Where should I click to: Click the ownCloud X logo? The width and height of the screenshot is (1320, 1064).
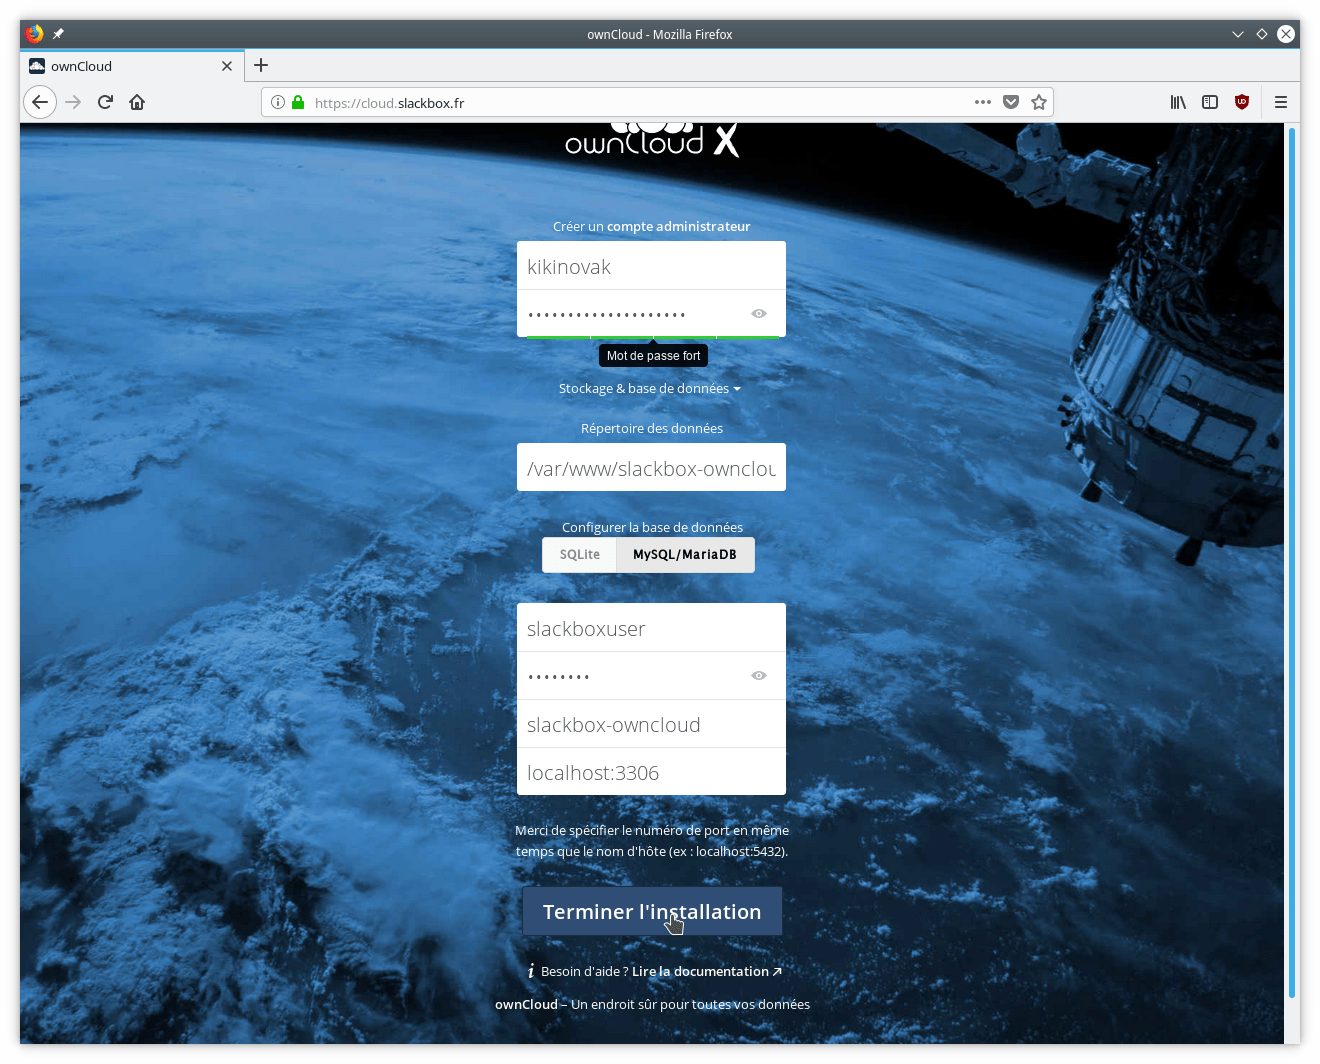click(x=652, y=140)
